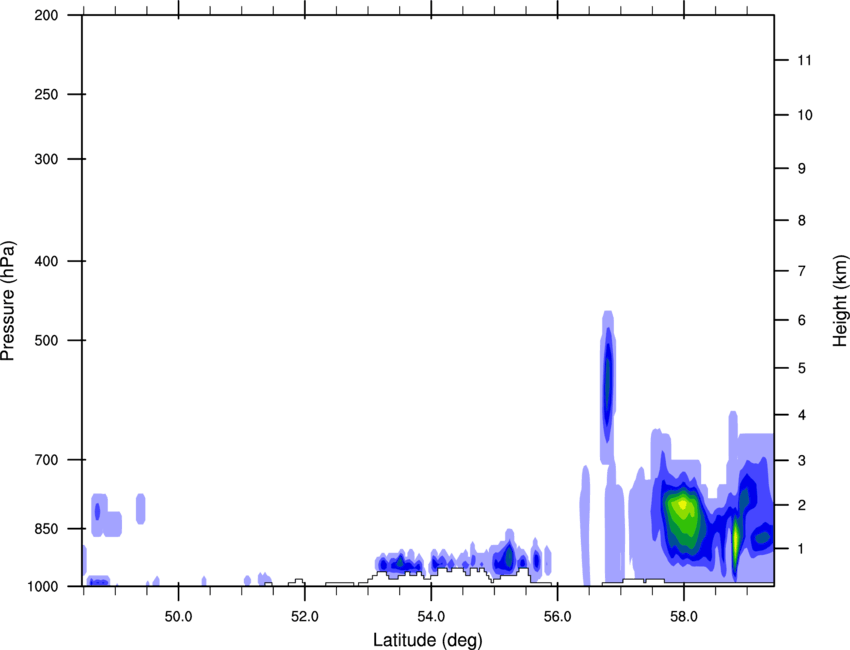Click the 'Latitude (deg)' axis title
Screen dimensions: 850x650
(x=428, y=640)
